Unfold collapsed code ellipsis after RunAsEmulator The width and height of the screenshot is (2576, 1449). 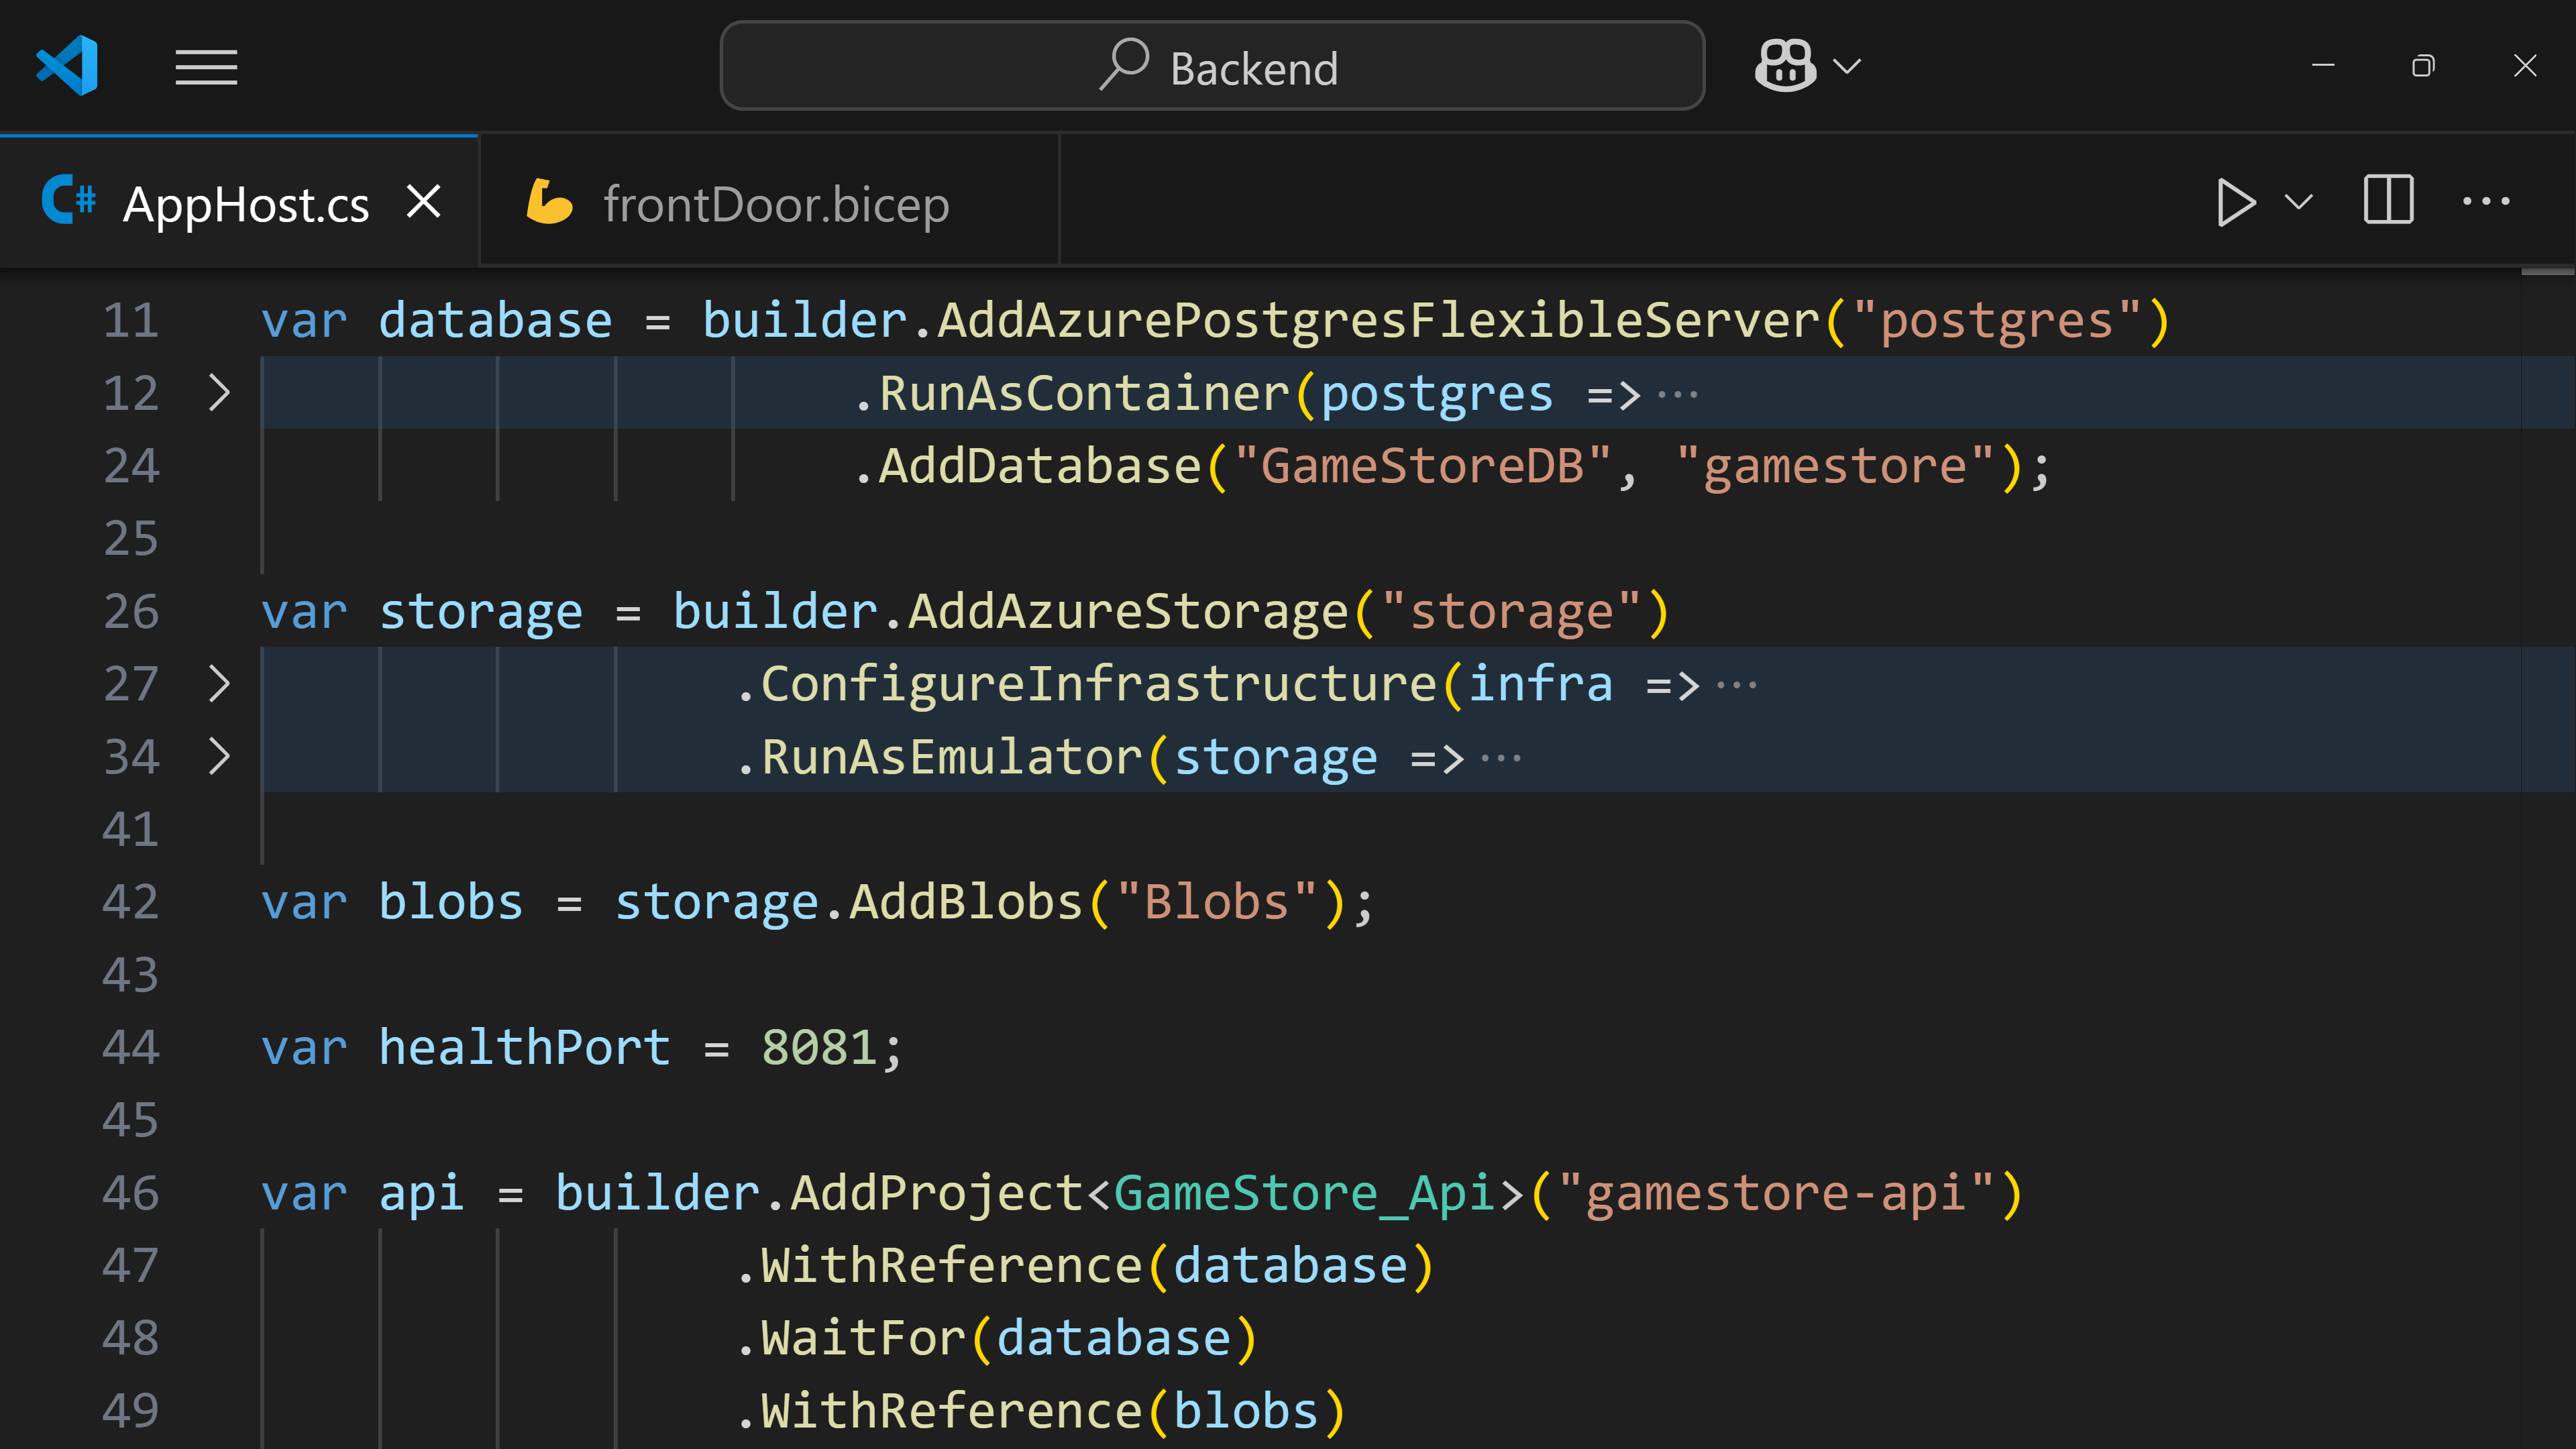pyautogui.click(x=1501, y=759)
